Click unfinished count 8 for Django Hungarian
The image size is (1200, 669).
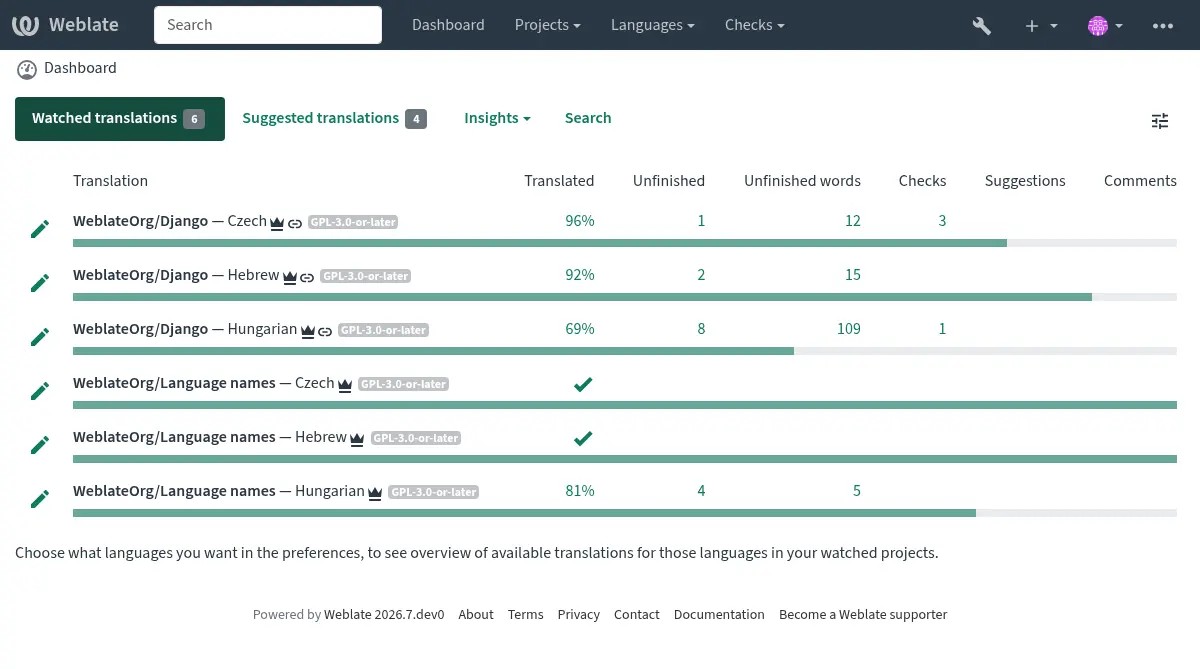pyautogui.click(x=701, y=329)
